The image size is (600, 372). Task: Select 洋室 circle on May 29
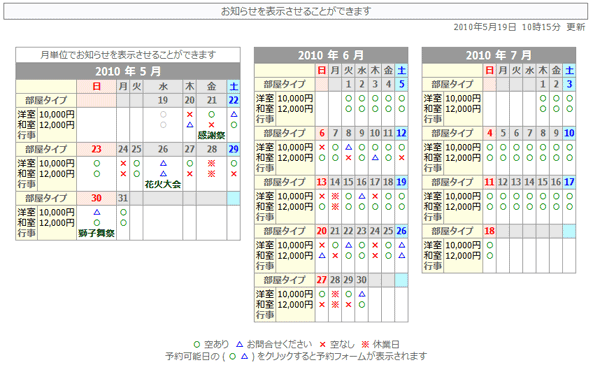click(234, 163)
